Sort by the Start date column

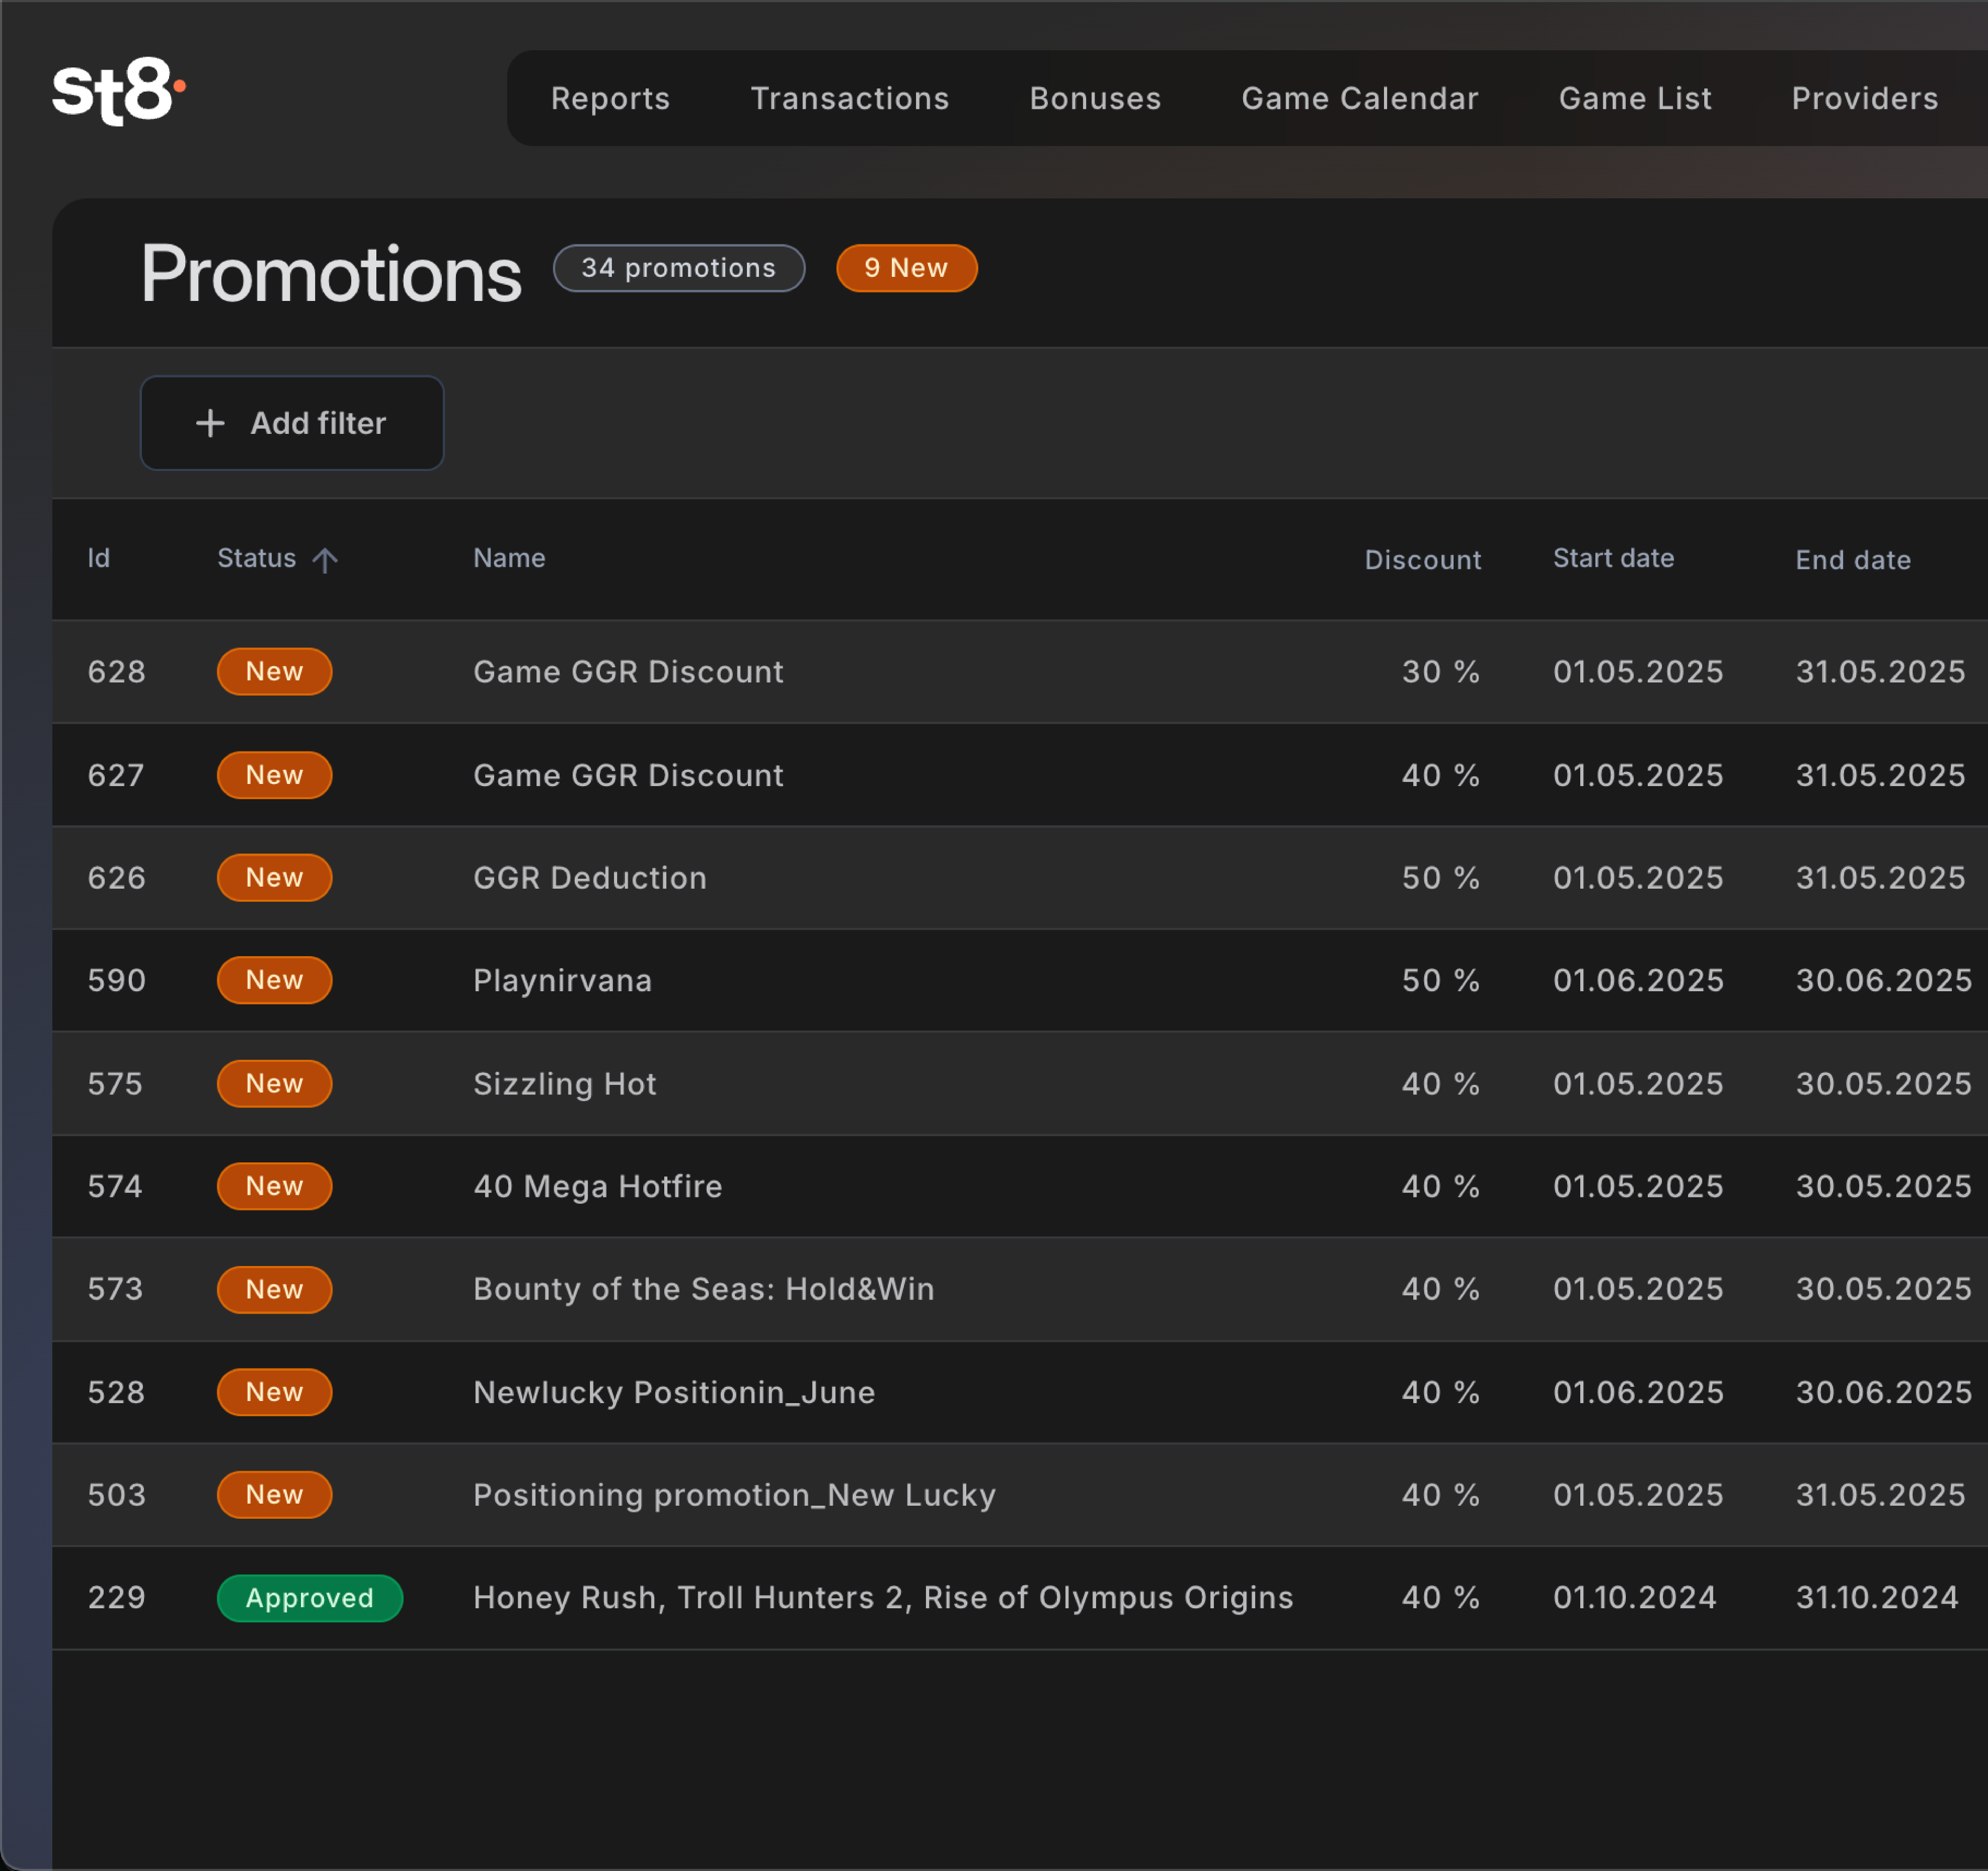1612,558
